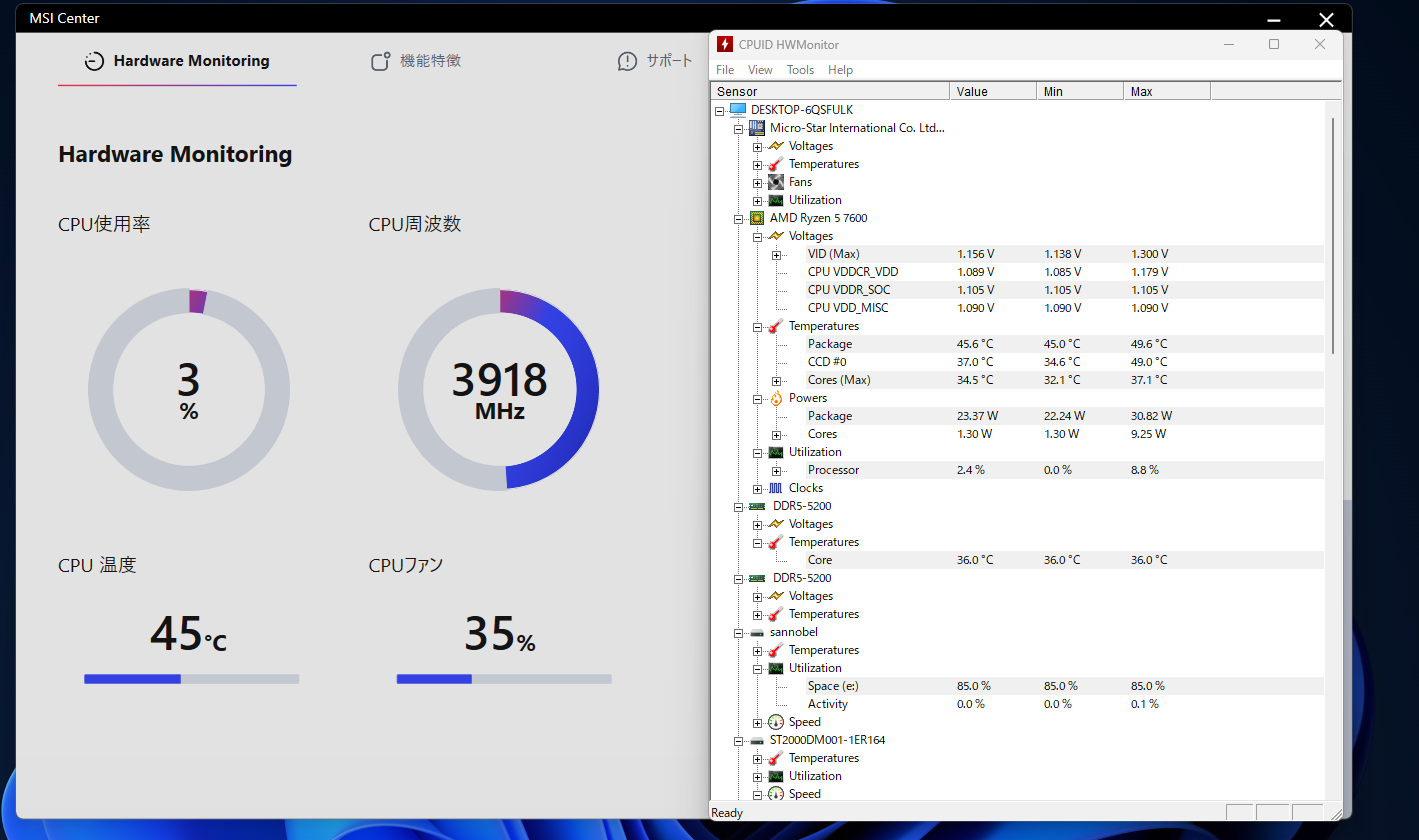Viewport: 1419px width, 840px height.
Task: Click the Fans icon under Micro-Star
Action: (x=776, y=182)
